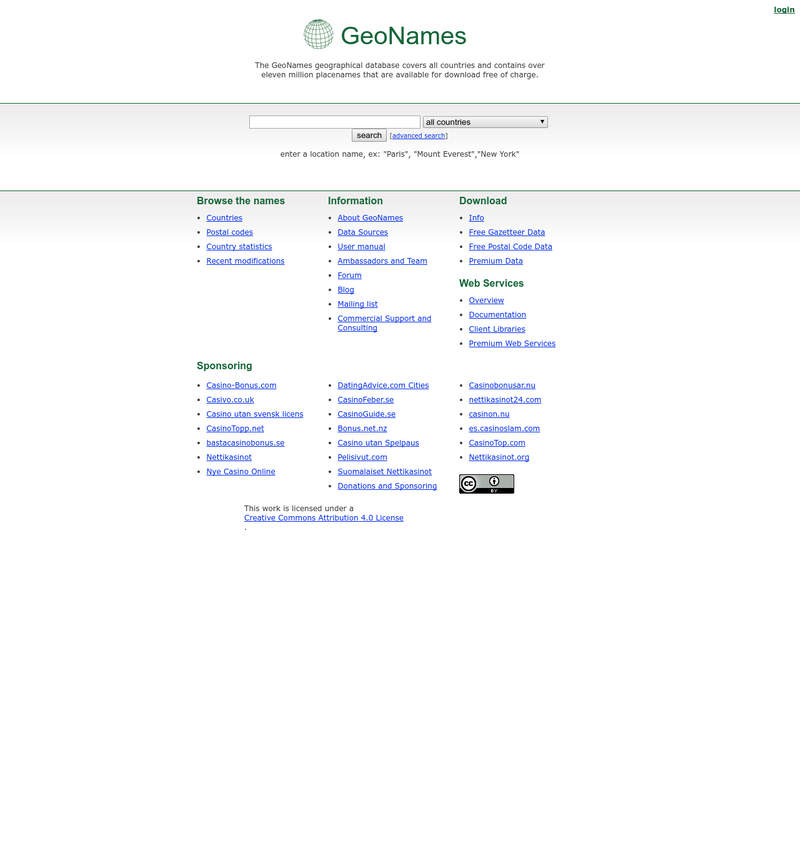Click the GeoNames globe logo
The height and width of the screenshot is (842, 800).
318,34
